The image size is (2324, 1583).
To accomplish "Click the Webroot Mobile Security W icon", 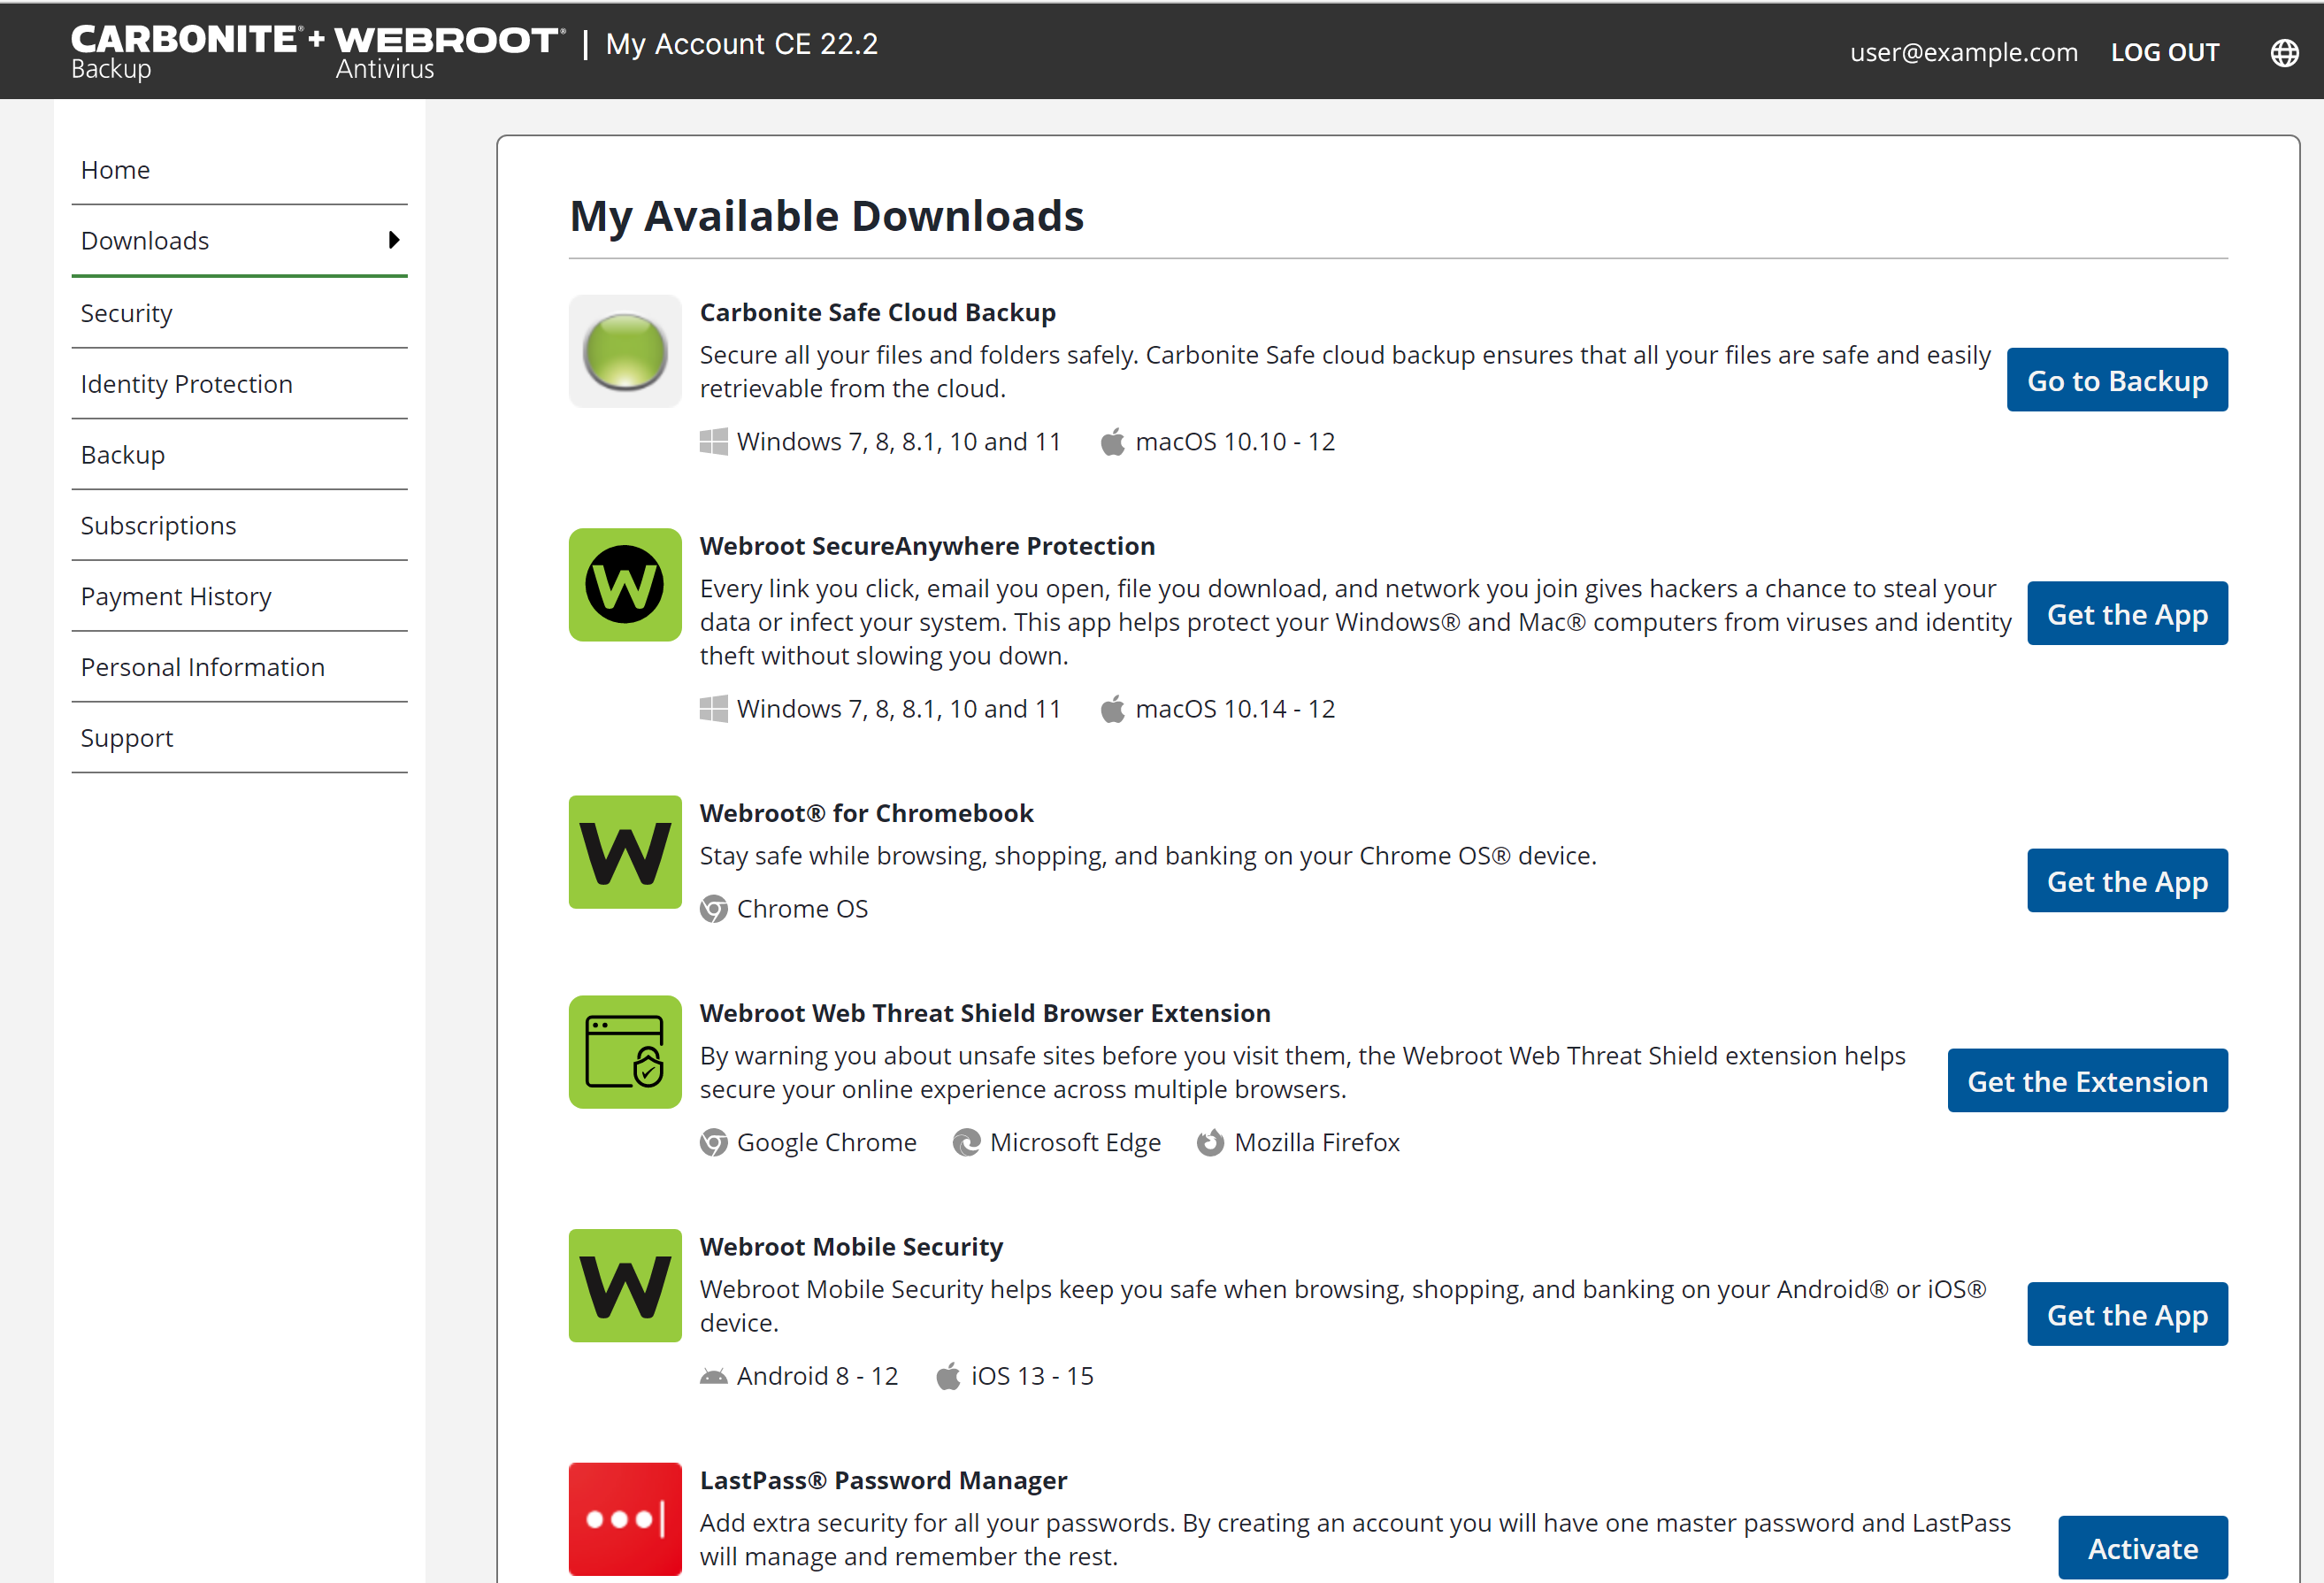I will 625,1286.
